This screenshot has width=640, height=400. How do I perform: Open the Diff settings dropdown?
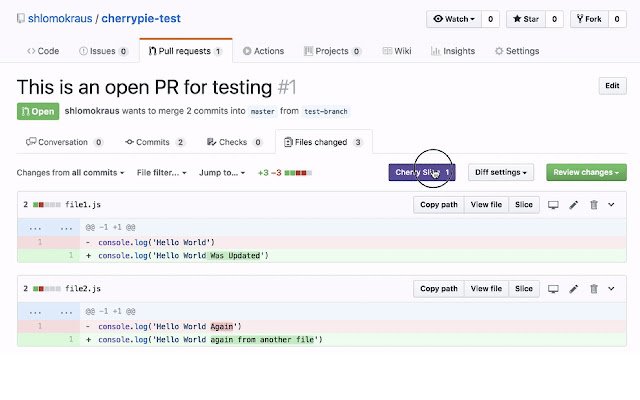pyautogui.click(x=501, y=172)
